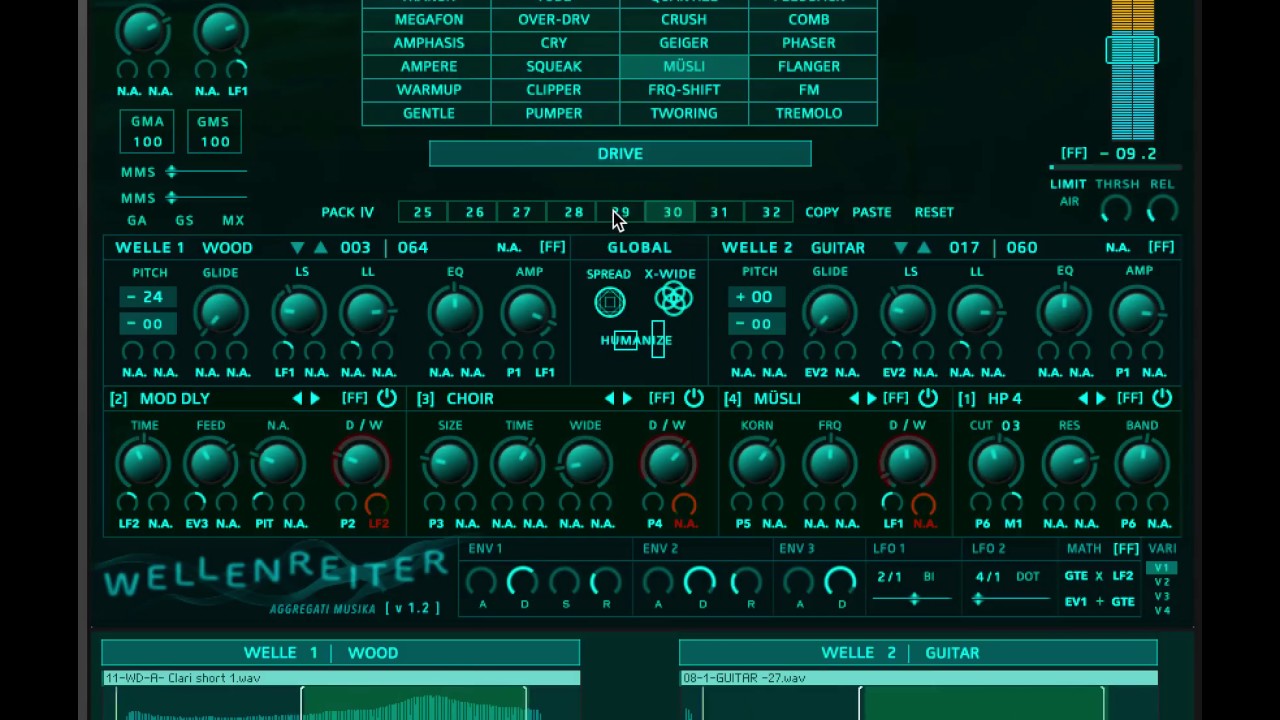1280x720 pixels.
Task: Select variation V 1 under VARI
Action: [1161, 568]
